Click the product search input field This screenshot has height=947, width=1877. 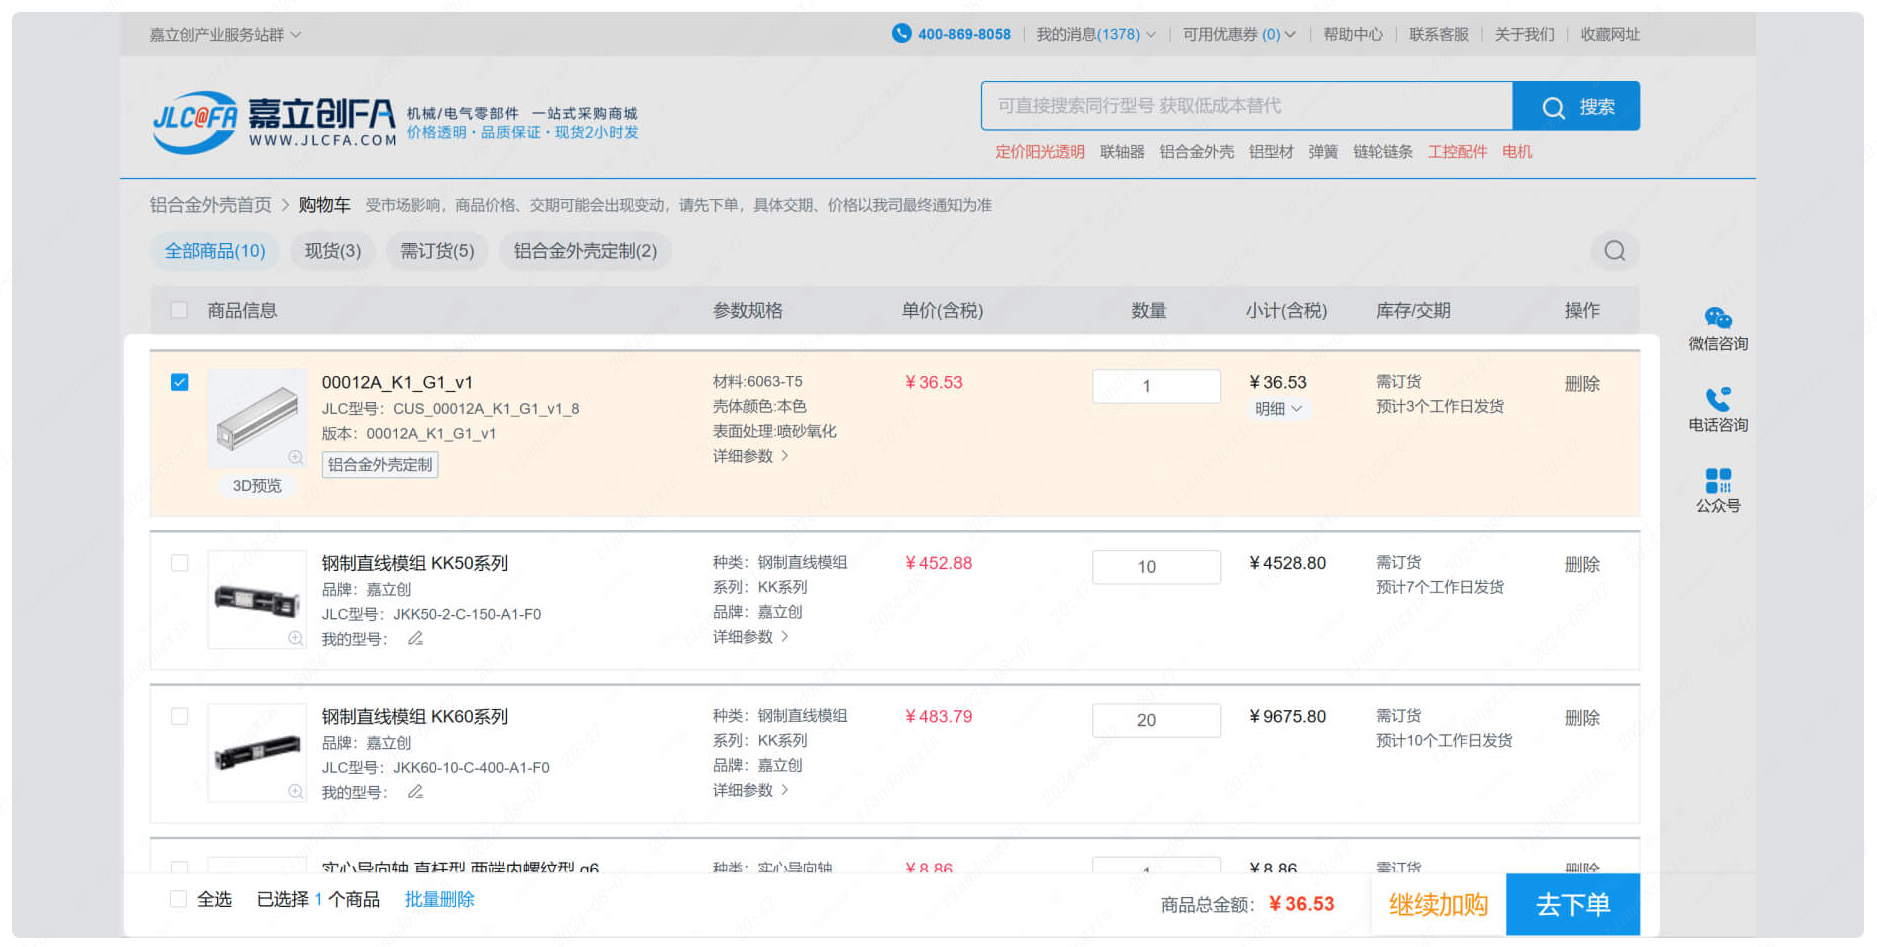click(x=1246, y=106)
